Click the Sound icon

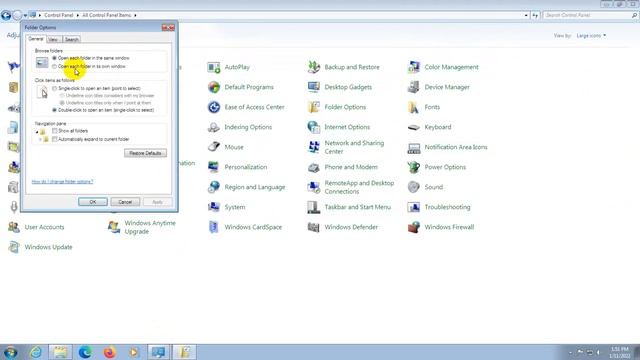[x=414, y=187]
